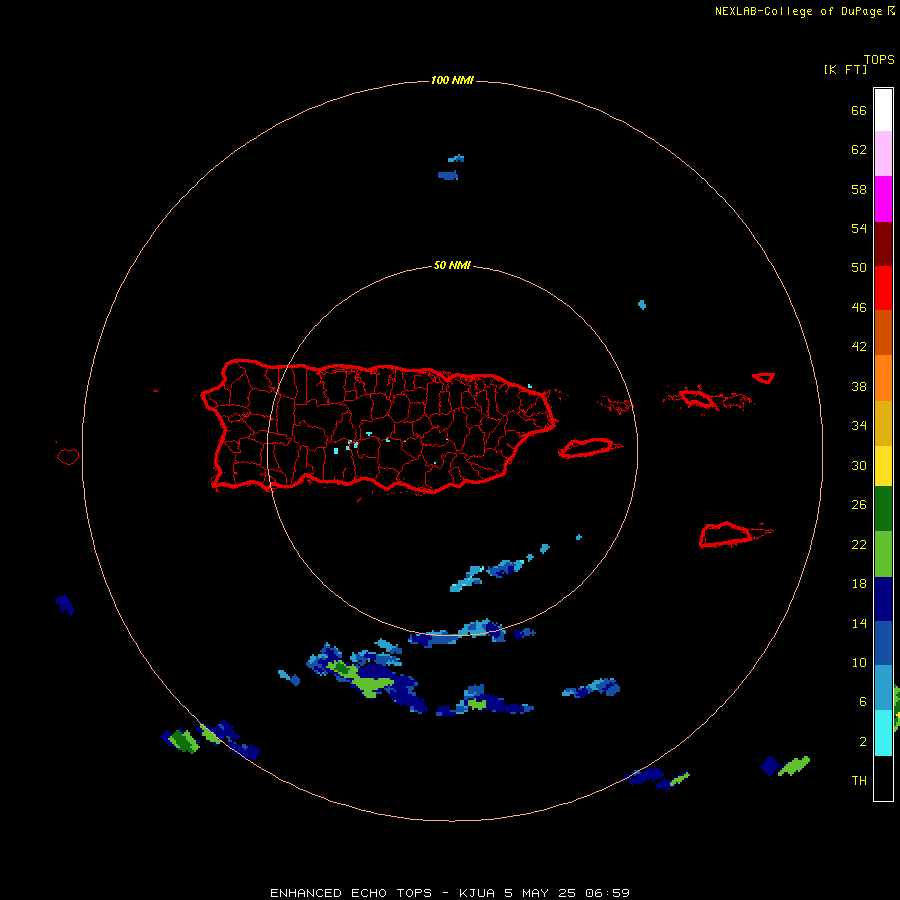Click the cyan 2-6 kft legend swatch
Image resolution: width=900 pixels, height=900 pixels.
pos(883,733)
